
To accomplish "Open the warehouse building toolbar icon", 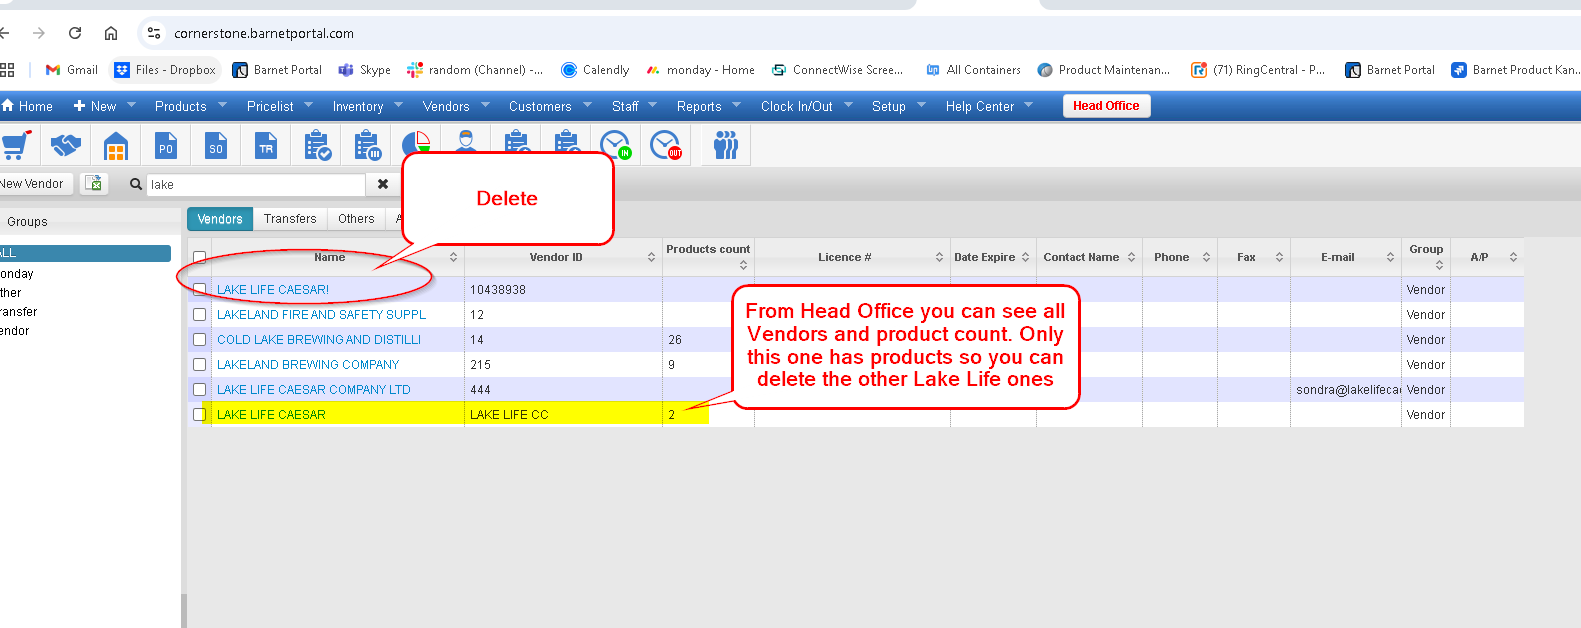I will tap(116, 146).
